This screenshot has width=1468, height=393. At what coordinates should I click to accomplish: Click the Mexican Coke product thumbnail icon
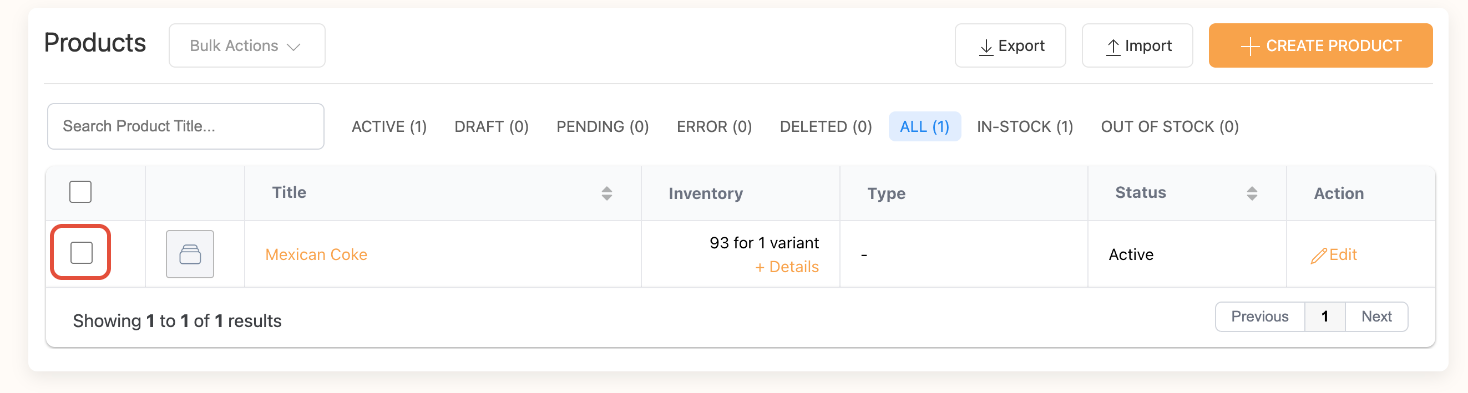pyautogui.click(x=190, y=254)
